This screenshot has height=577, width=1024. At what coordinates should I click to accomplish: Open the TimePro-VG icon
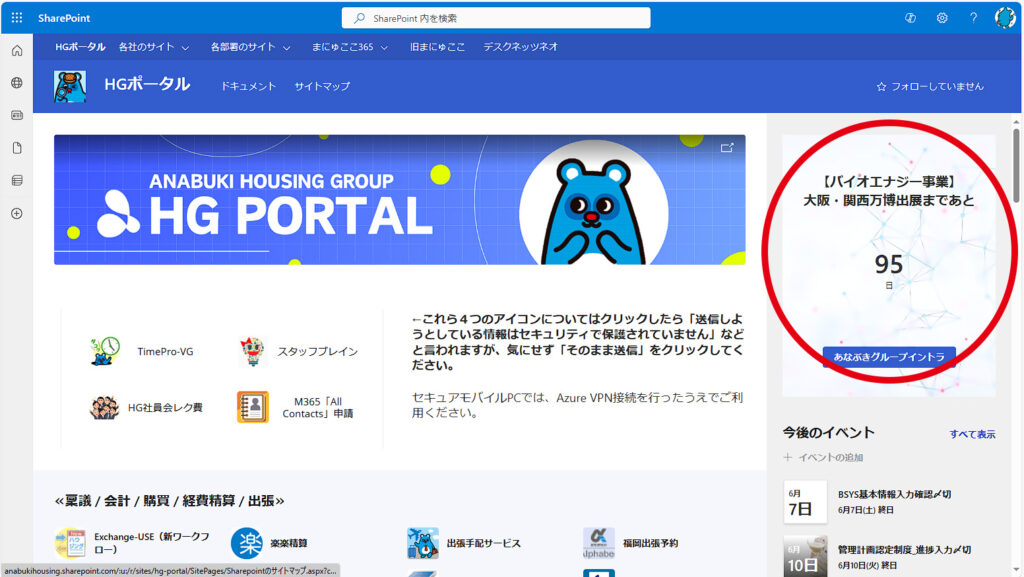click(104, 351)
